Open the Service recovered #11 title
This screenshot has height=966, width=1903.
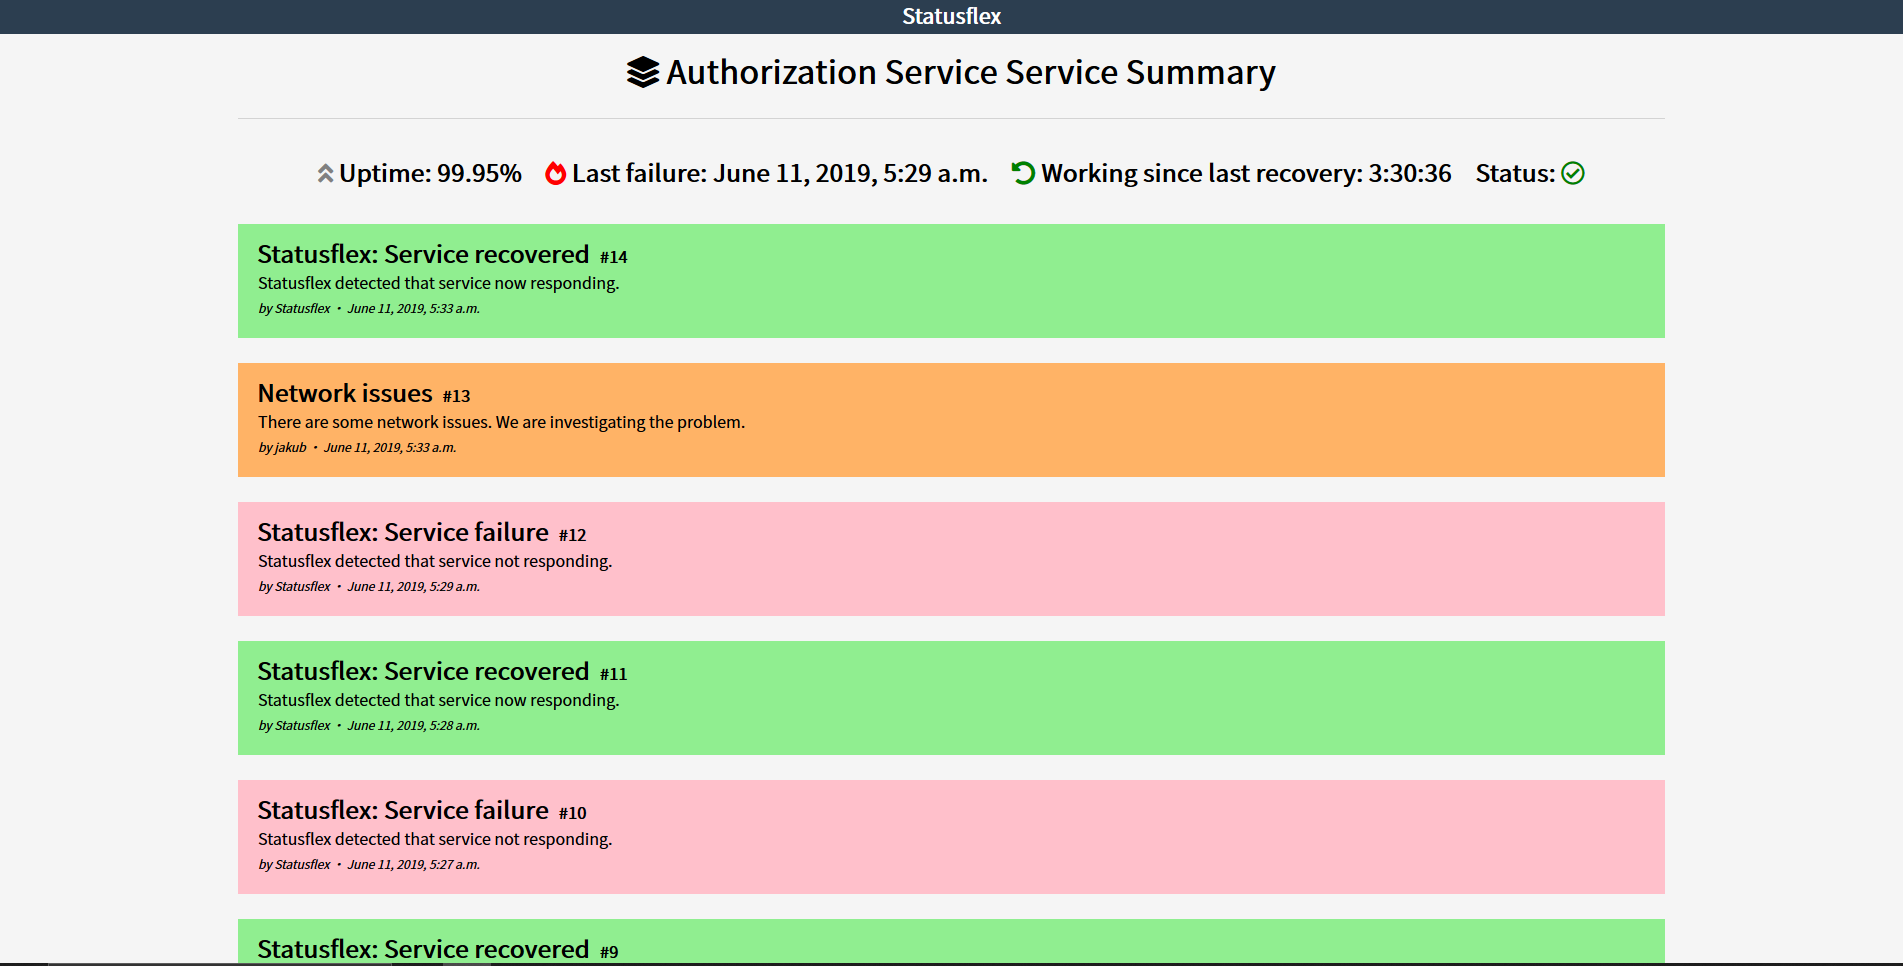tap(423, 671)
